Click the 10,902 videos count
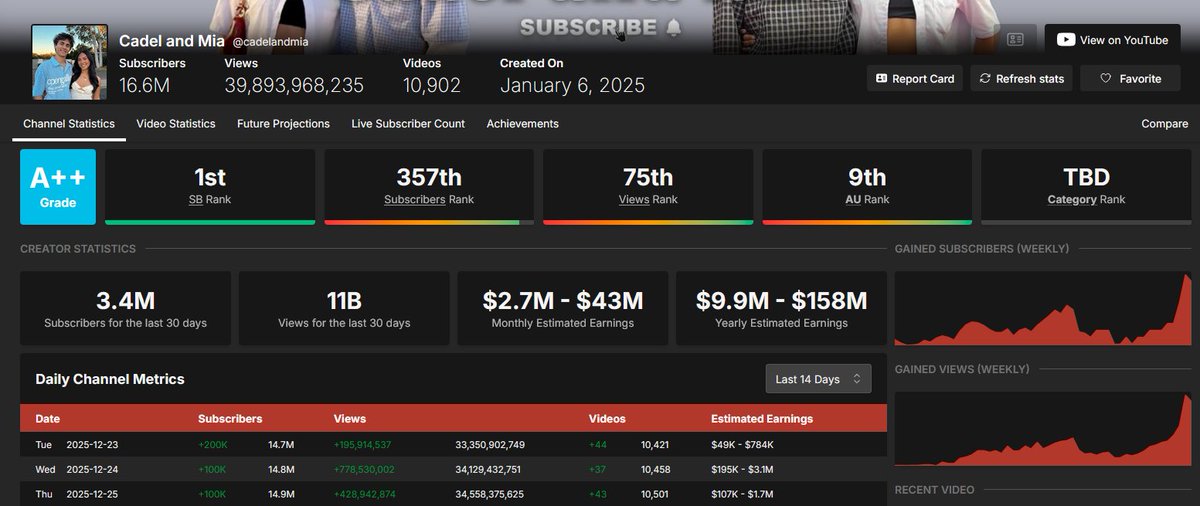1200x506 pixels. [x=432, y=85]
